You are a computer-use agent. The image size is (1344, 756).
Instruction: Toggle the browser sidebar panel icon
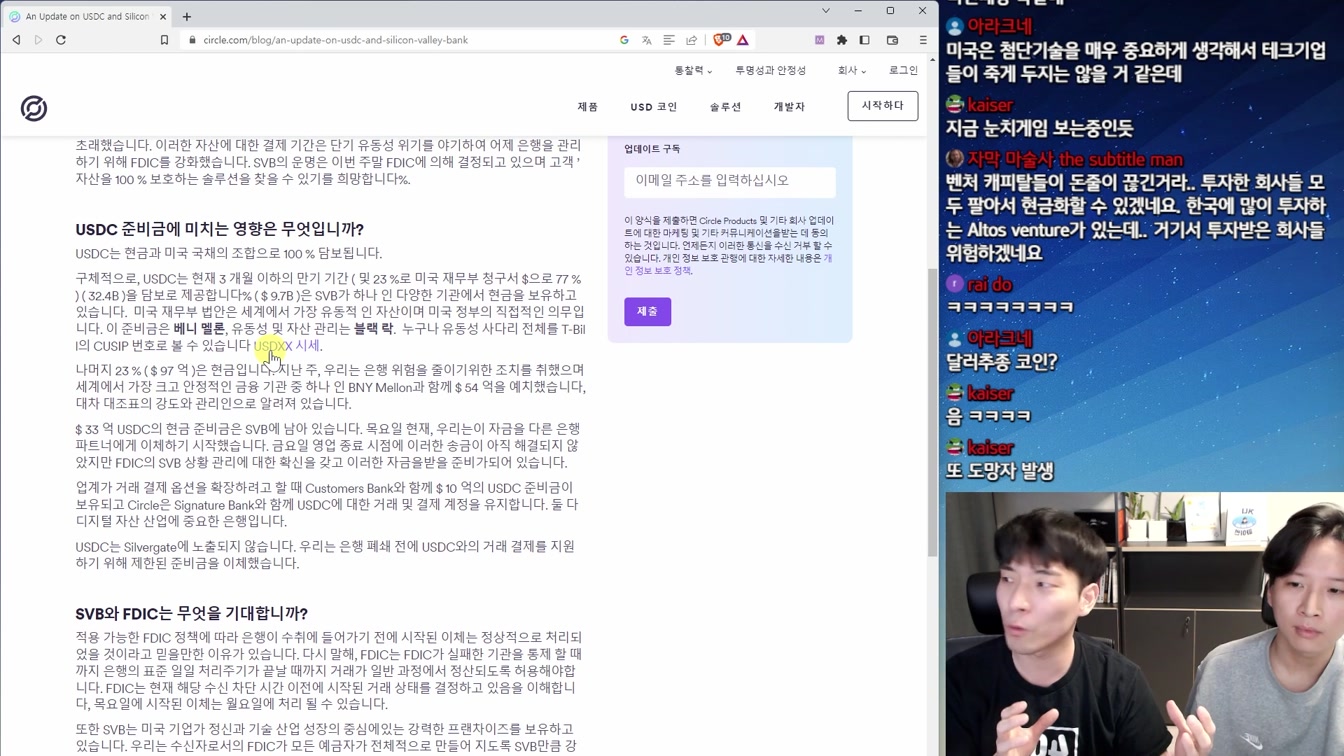point(865,40)
